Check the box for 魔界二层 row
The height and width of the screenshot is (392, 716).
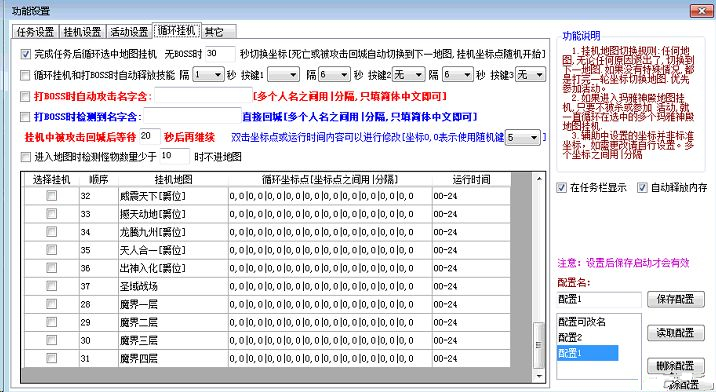pyautogui.click(x=52, y=322)
